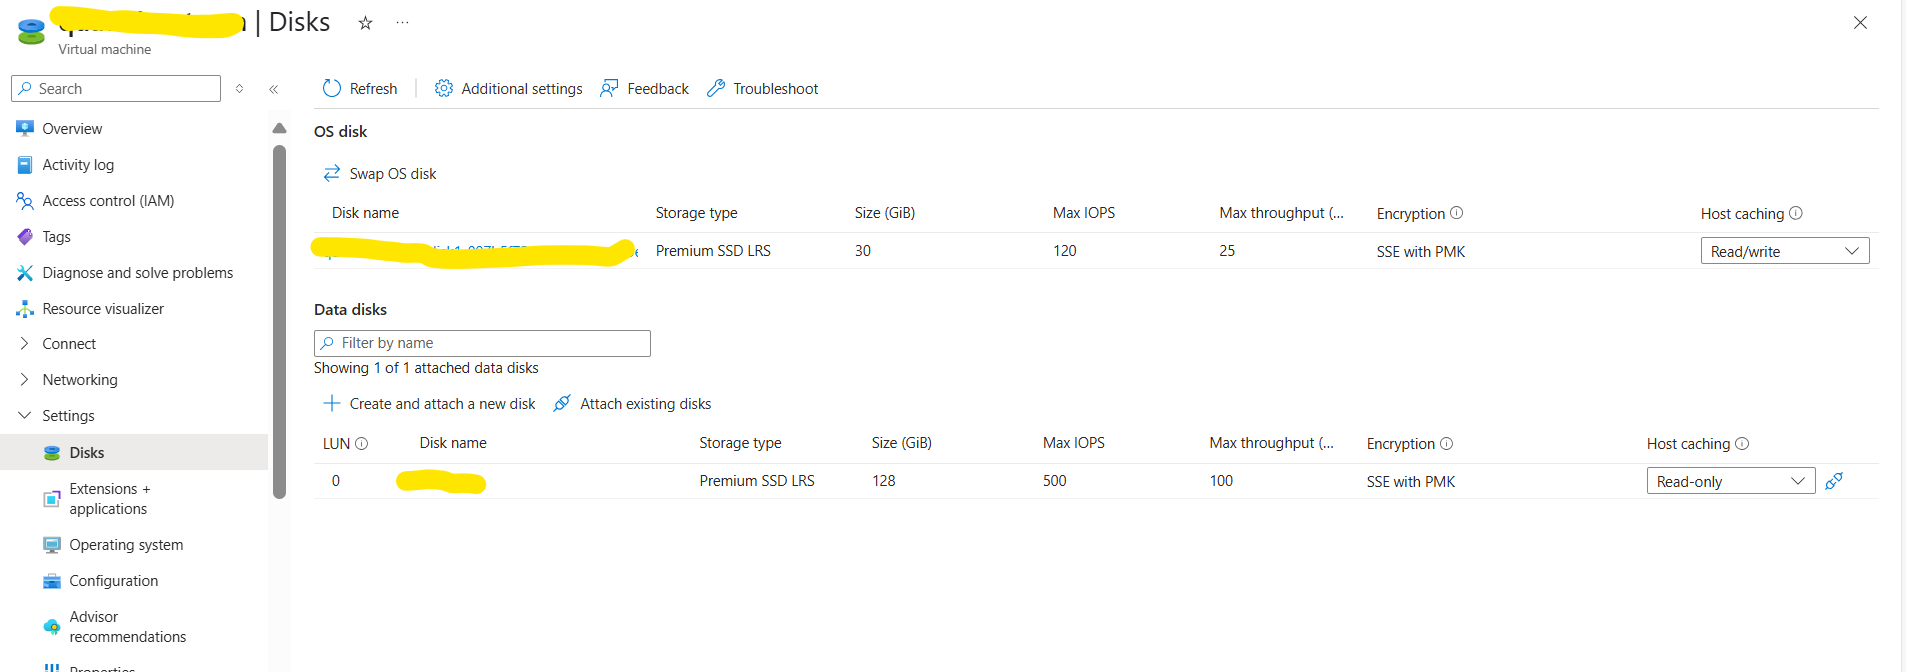Show Host caching info icon for OS disk
The width and height of the screenshot is (1906, 672).
[x=1796, y=212]
